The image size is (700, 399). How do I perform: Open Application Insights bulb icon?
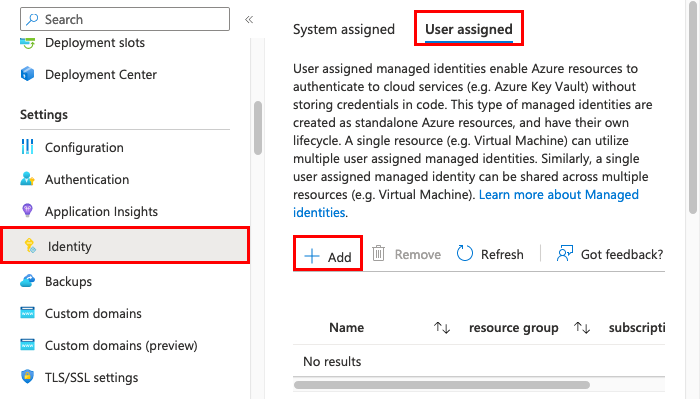(27, 210)
